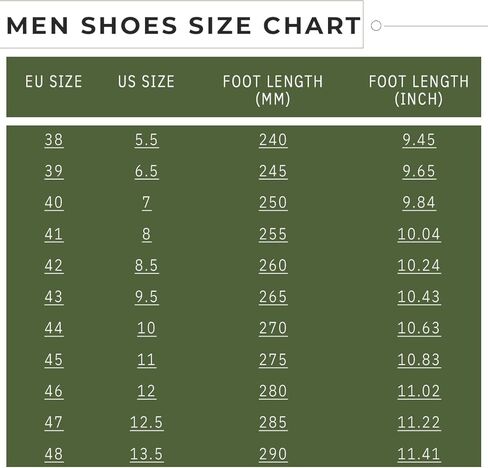The image size is (488, 468).
Task: Click the US size 9.5 entry
Action: pyautogui.click(x=147, y=297)
